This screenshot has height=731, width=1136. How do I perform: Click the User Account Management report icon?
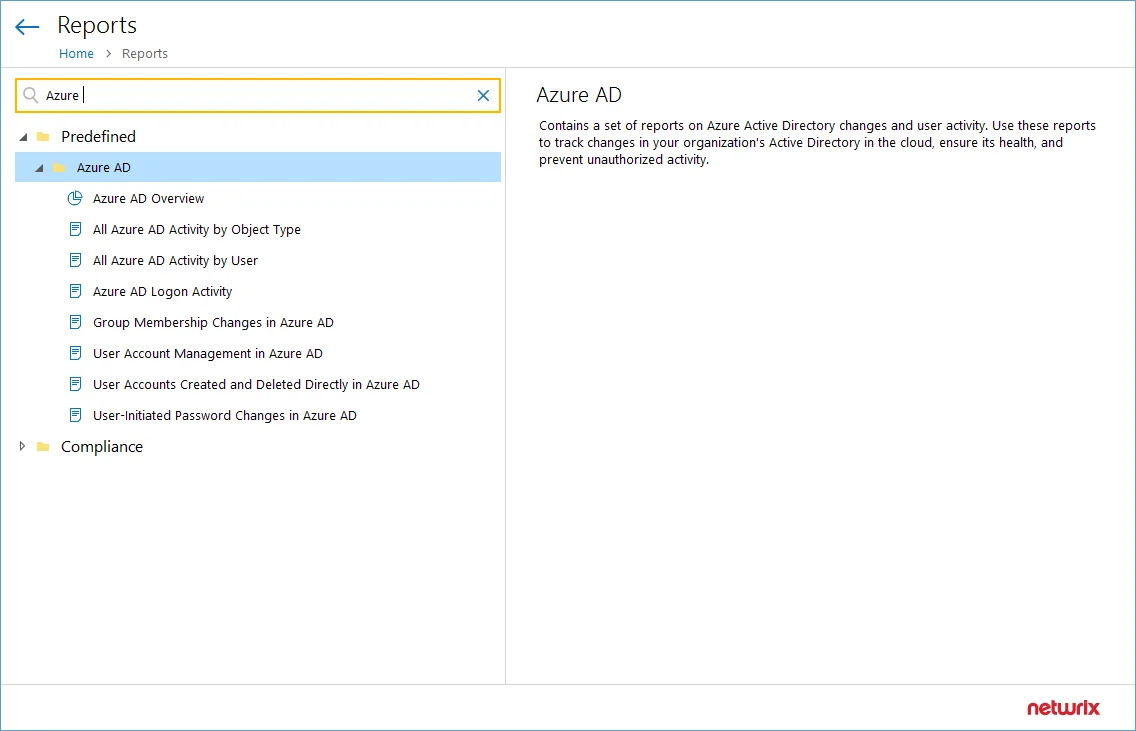[75, 354]
